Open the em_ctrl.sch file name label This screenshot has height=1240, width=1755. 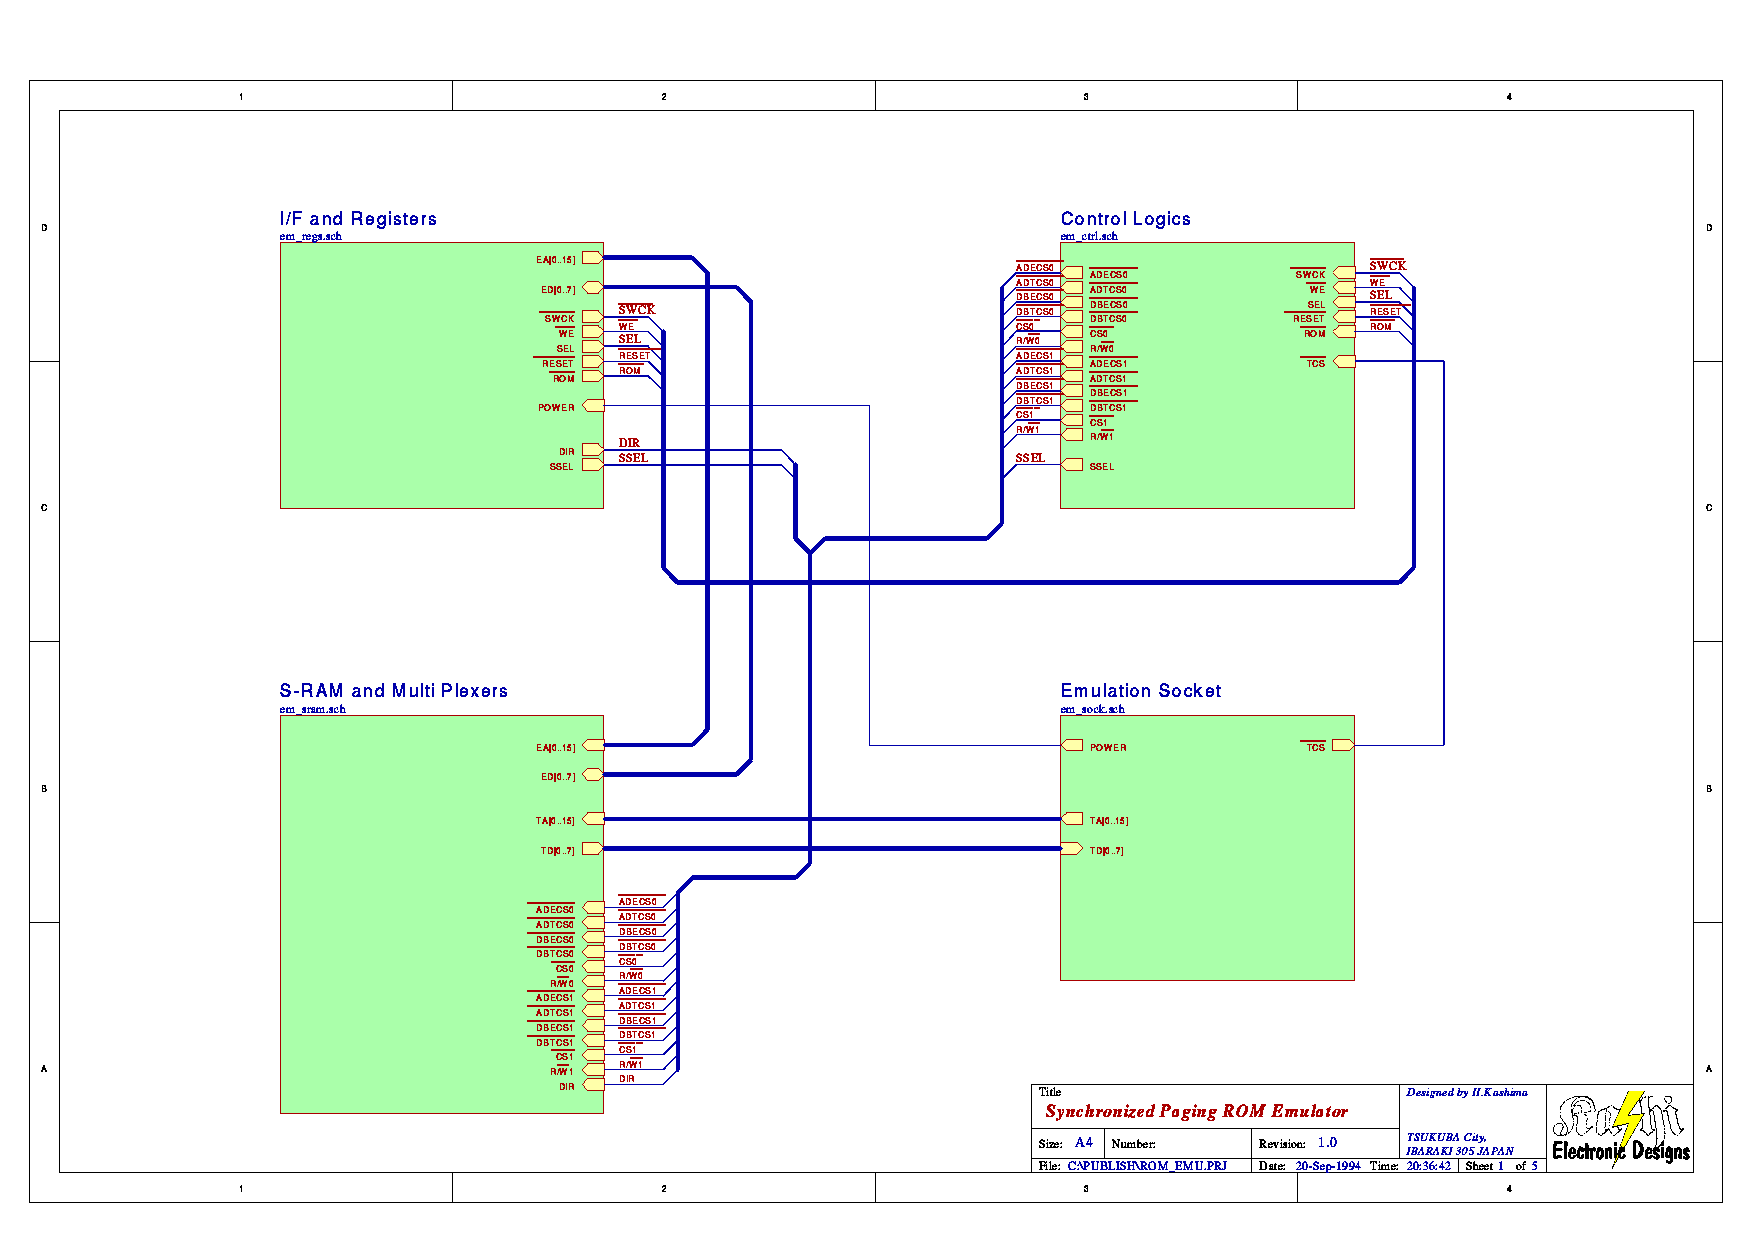pyautogui.click(x=1089, y=237)
